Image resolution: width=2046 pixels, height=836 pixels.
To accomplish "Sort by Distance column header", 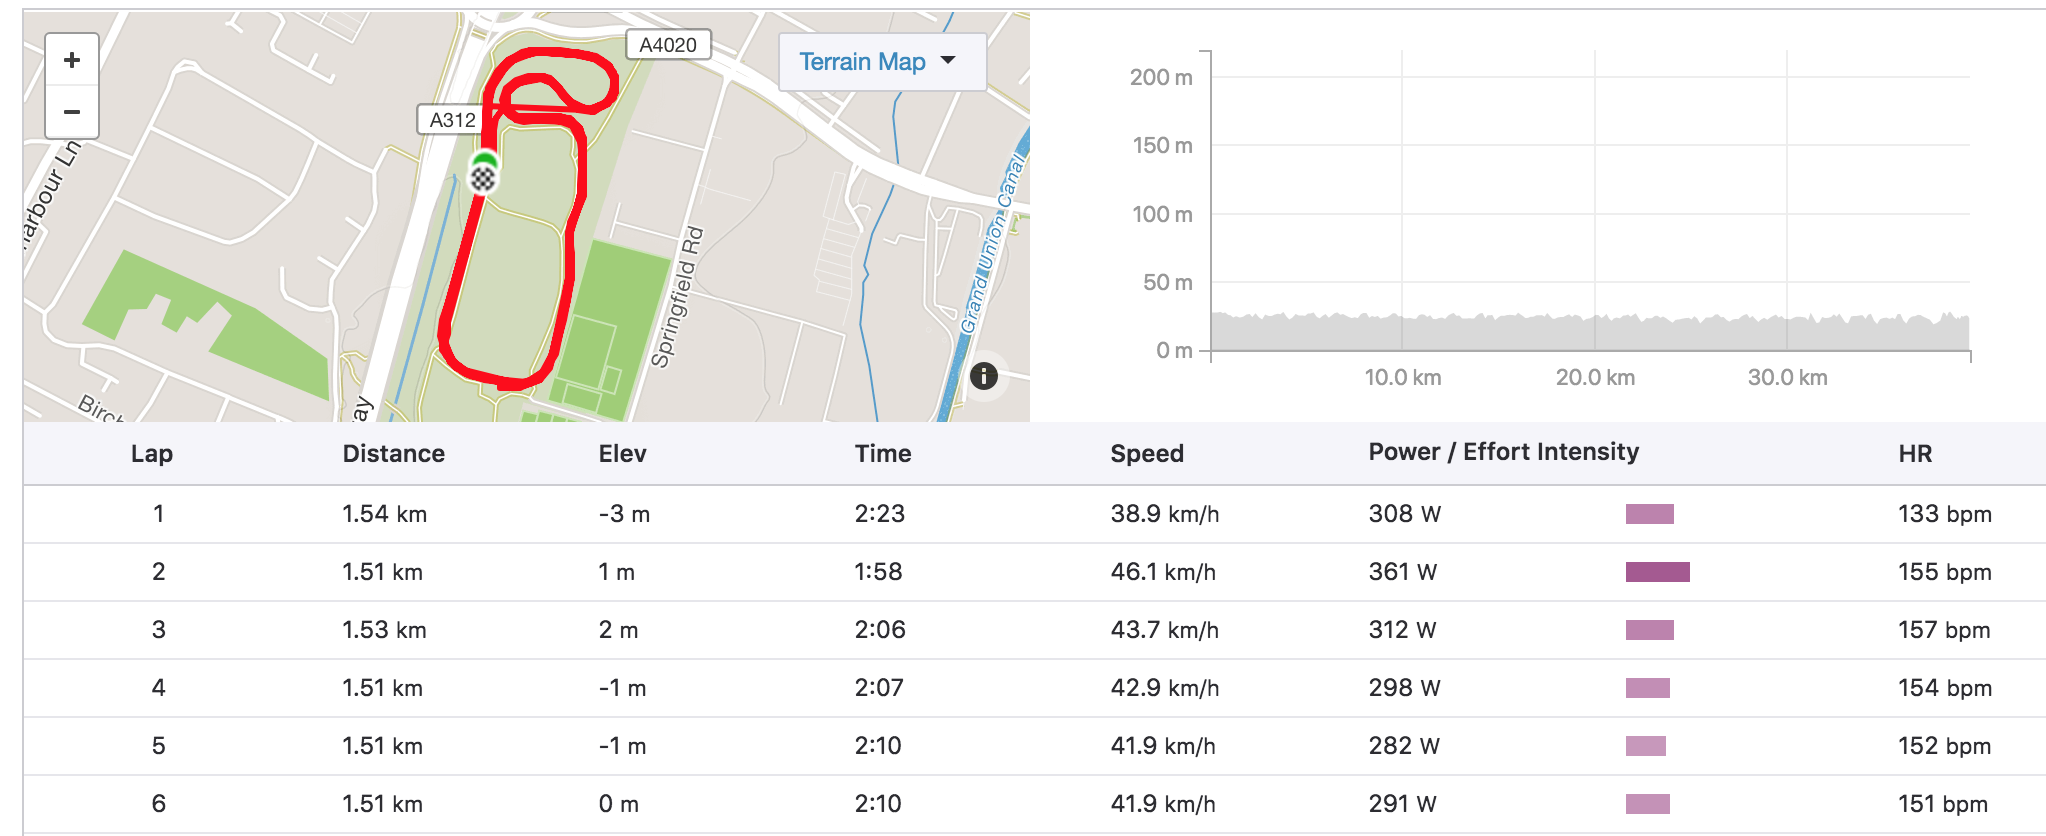I will point(393,454).
